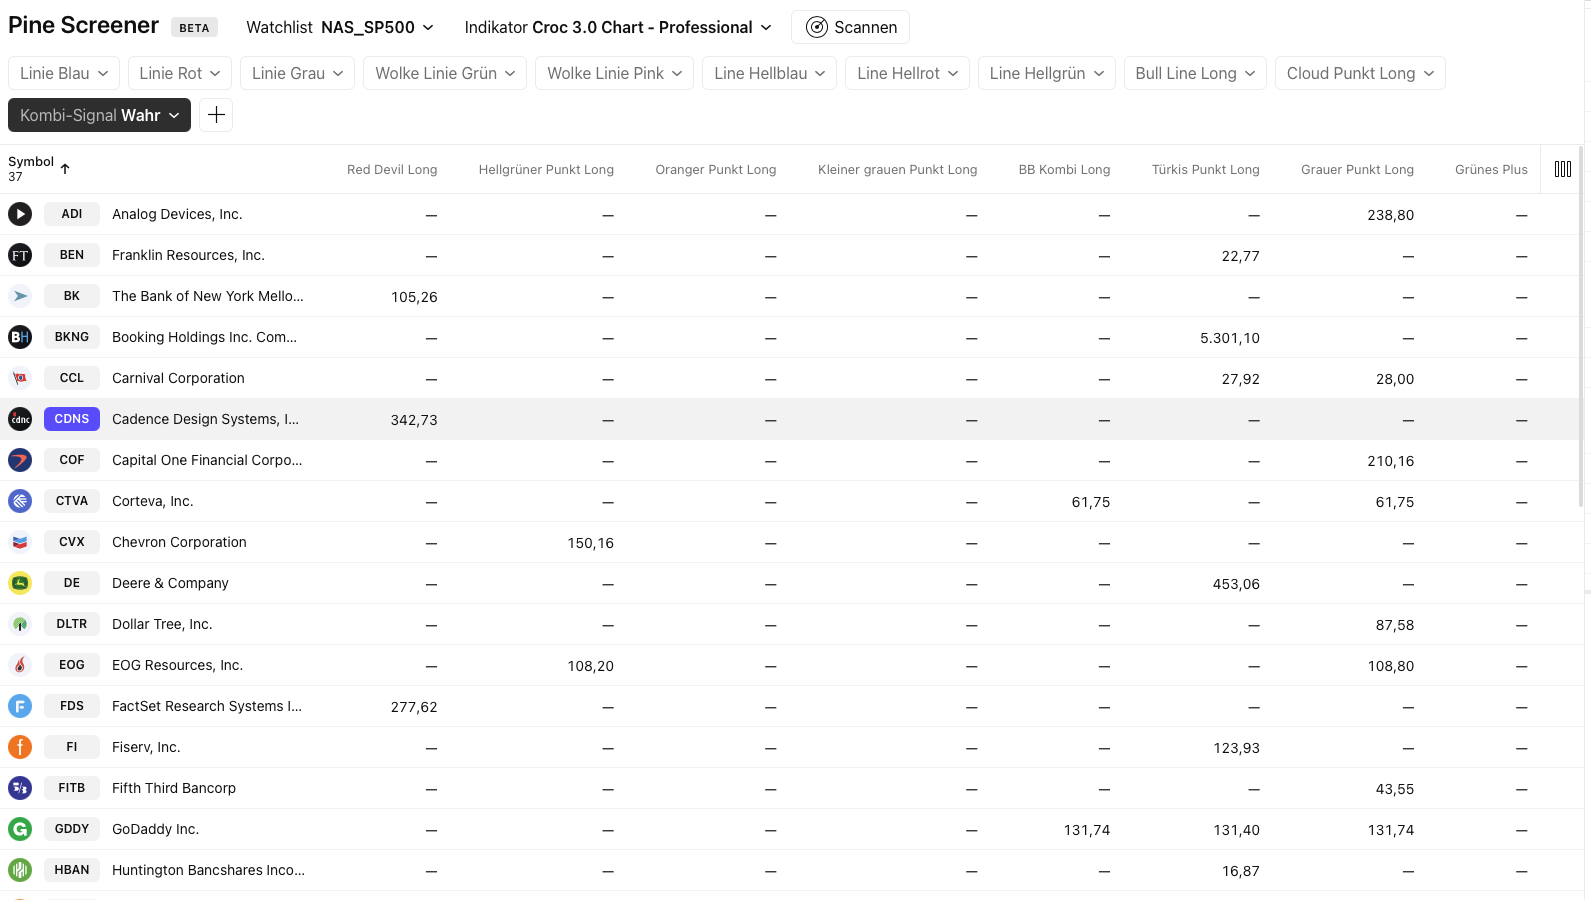Select the Red Devil Long column header
This screenshot has width=1591, height=900.
tap(391, 169)
